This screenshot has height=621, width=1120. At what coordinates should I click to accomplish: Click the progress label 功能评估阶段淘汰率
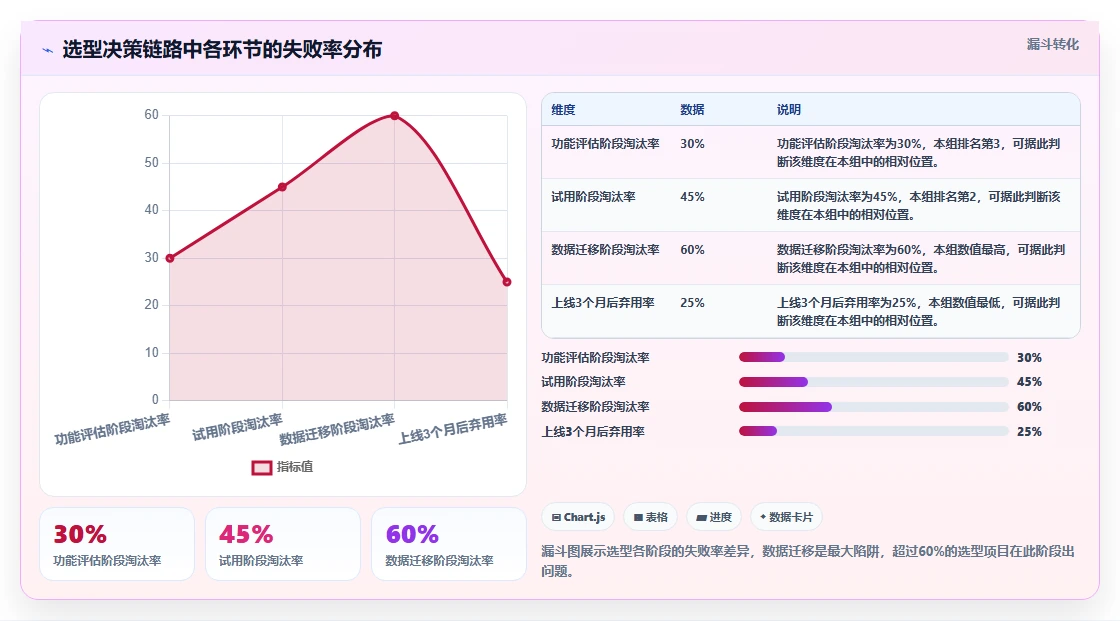pos(596,357)
